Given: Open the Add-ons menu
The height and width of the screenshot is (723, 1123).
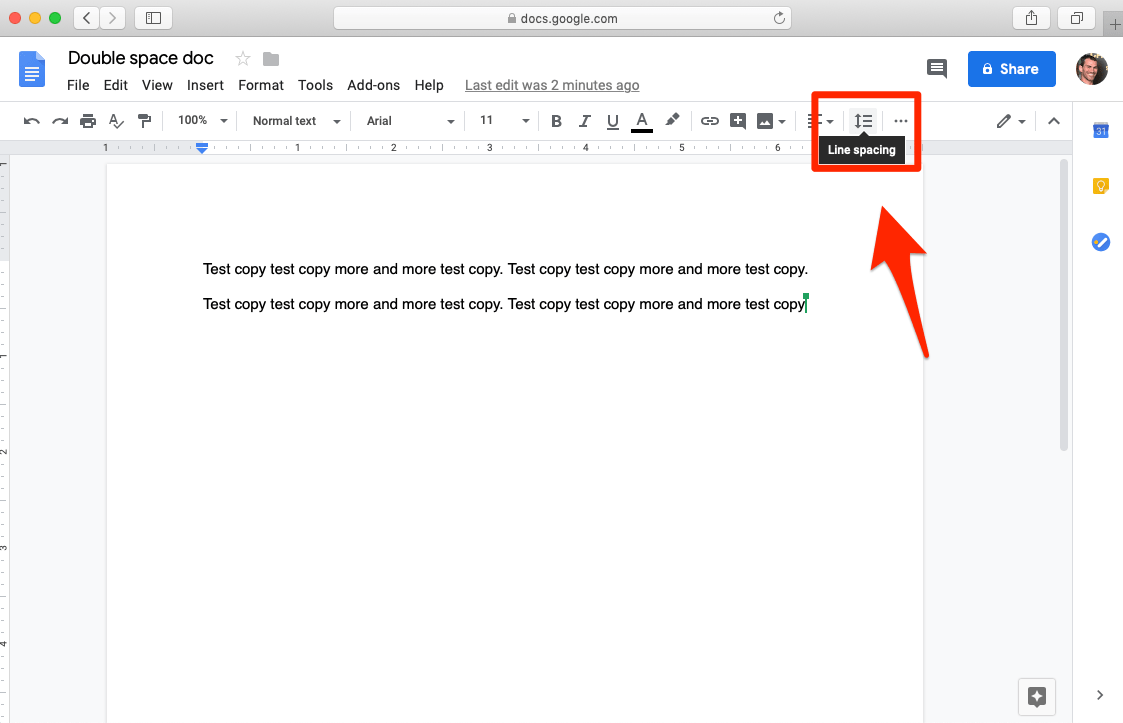Looking at the screenshot, I should 373,85.
